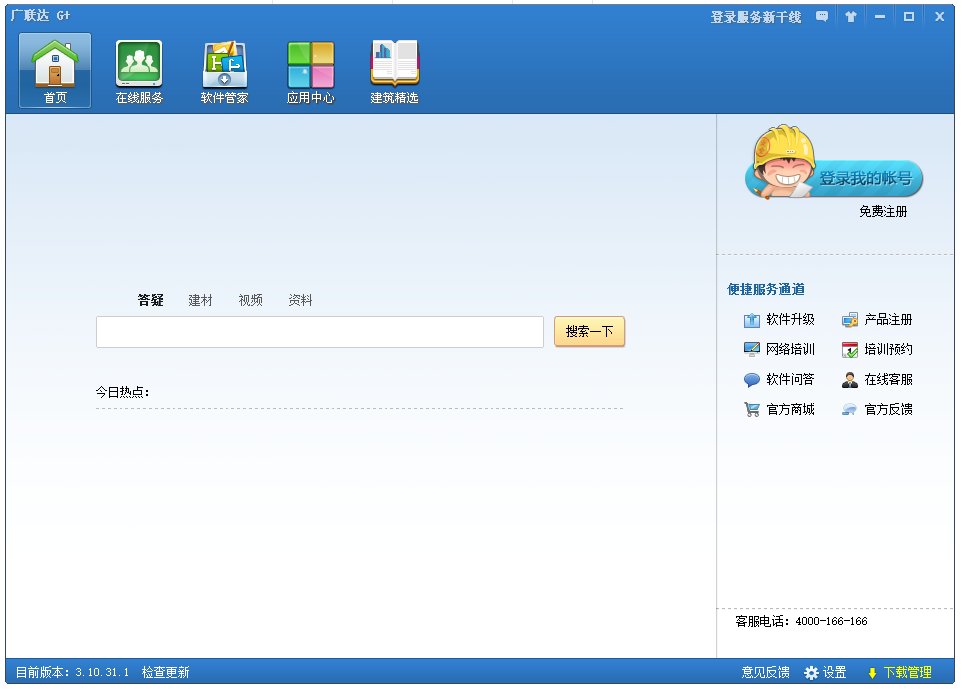Click the message bubble icon in title bar
Image resolution: width=962 pixels, height=689 pixels.
(822, 16)
